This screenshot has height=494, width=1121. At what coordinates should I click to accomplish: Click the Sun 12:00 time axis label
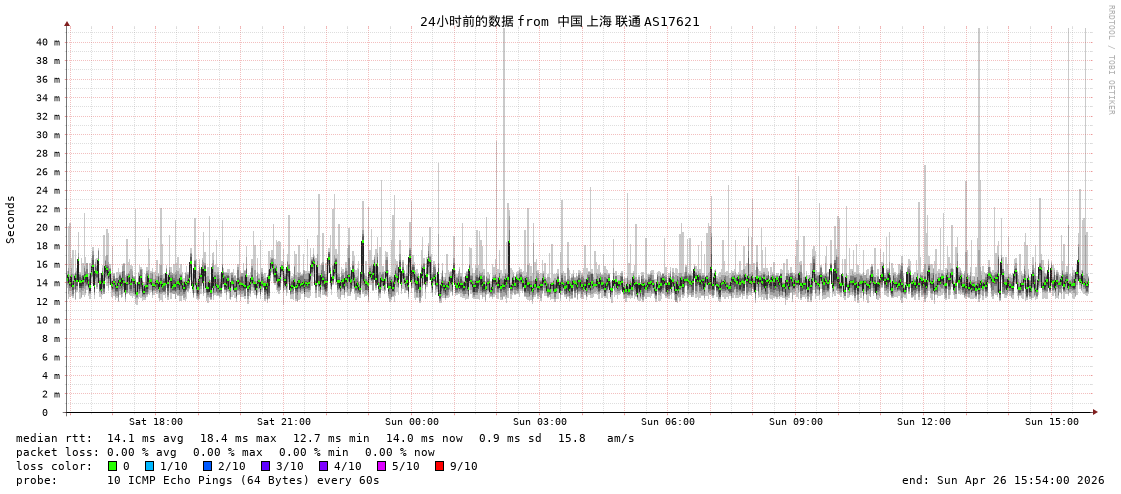tap(924, 422)
